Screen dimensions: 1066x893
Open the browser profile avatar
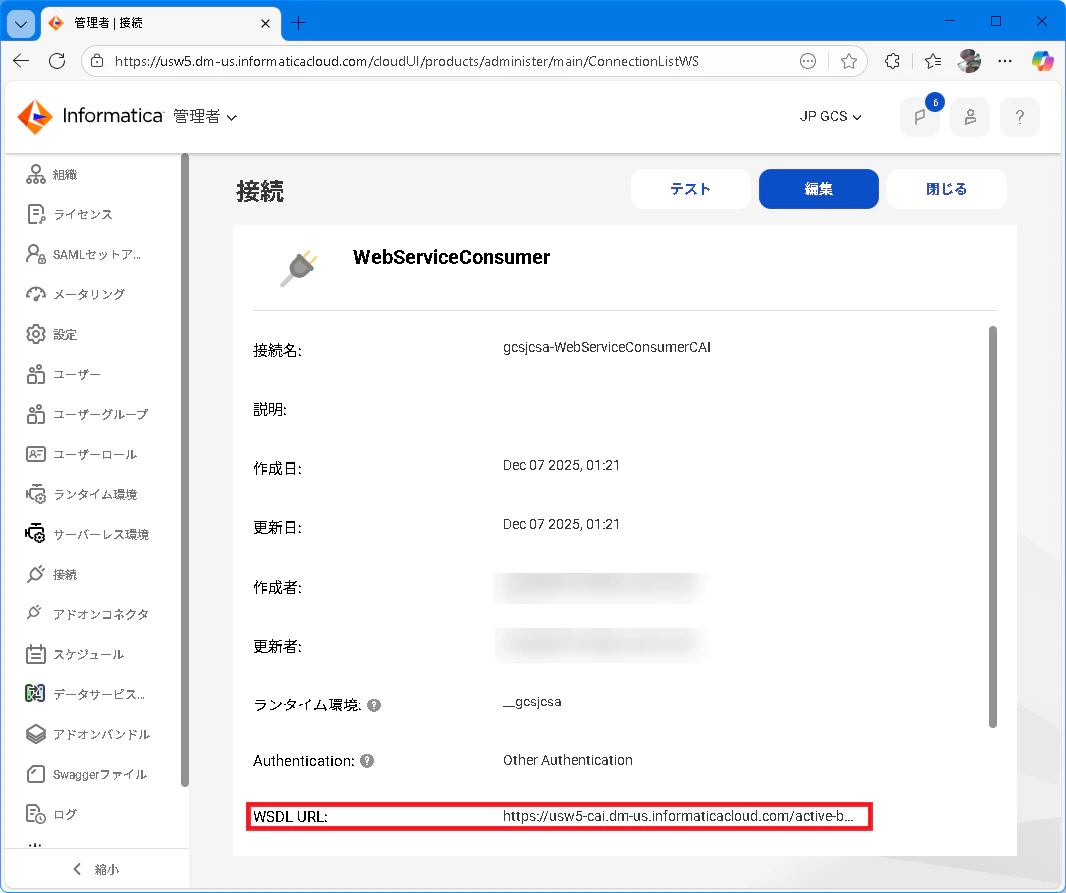[x=969, y=61]
